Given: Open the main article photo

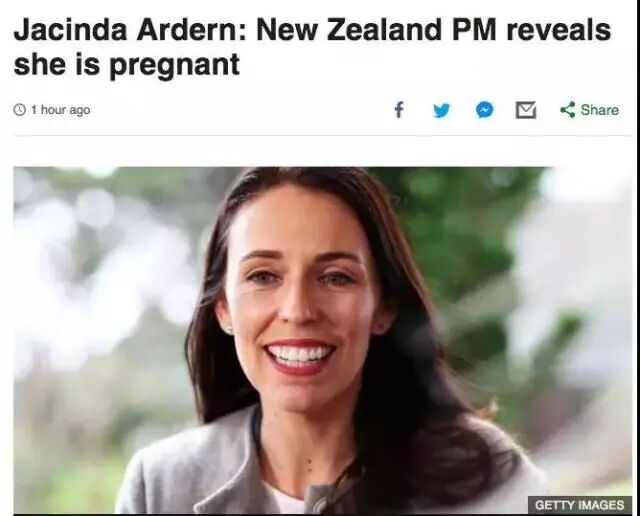Looking at the screenshot, I should [x=322, y=340].
